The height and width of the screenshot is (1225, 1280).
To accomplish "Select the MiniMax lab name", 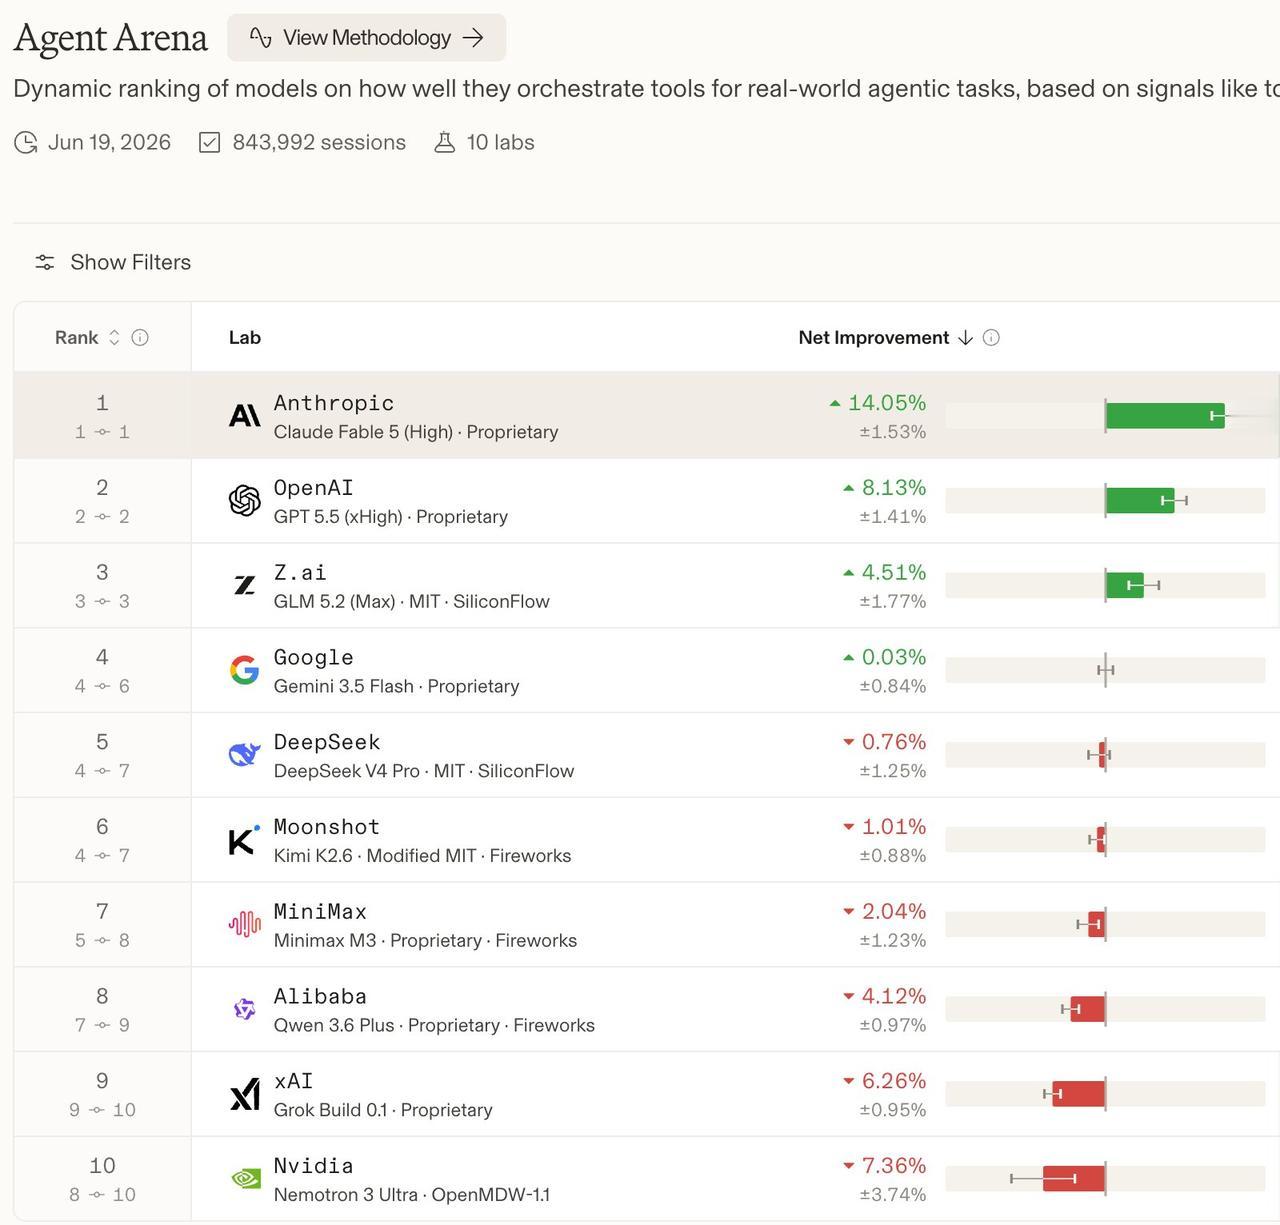I will tap(320, 912).
